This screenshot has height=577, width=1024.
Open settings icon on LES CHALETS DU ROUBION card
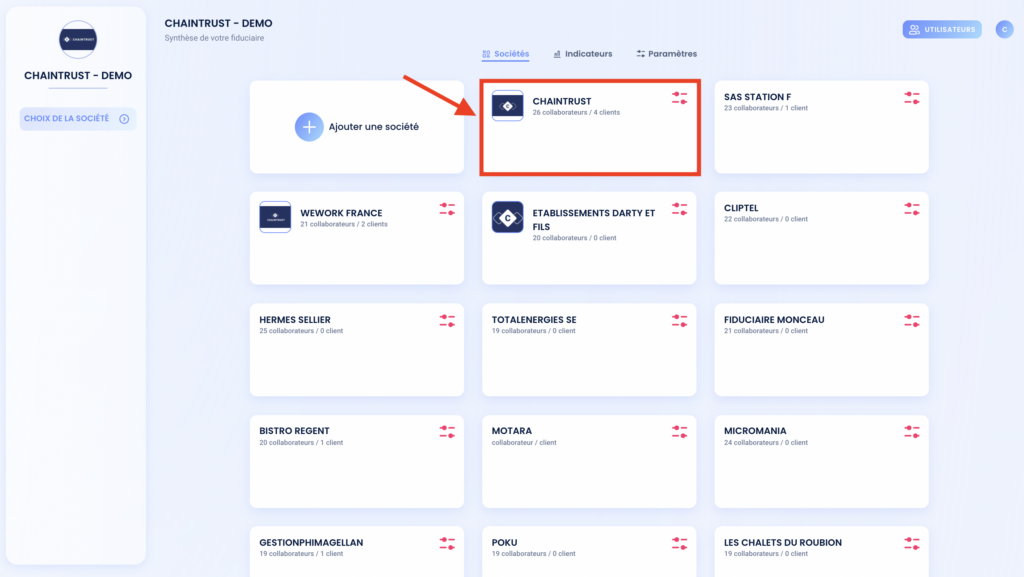tap(912, 544)
